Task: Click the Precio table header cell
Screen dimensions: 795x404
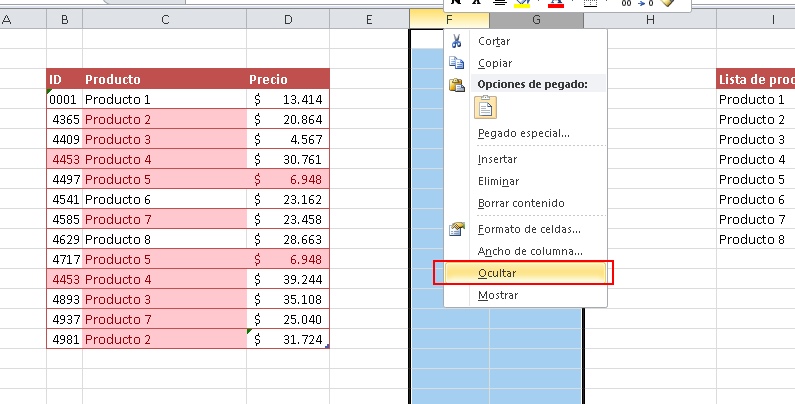Action: 287,79
